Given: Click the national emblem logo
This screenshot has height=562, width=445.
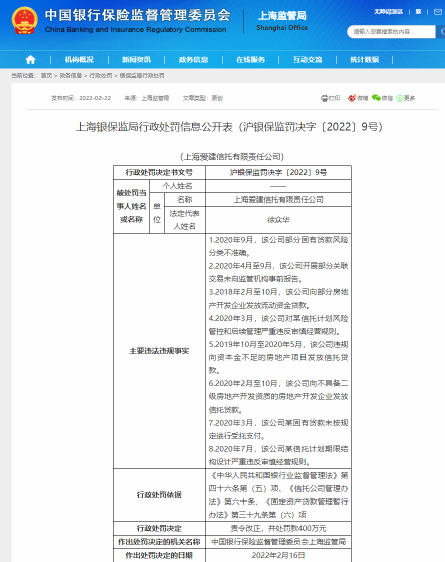Looking at the screenshot, I should pos(25,20).
